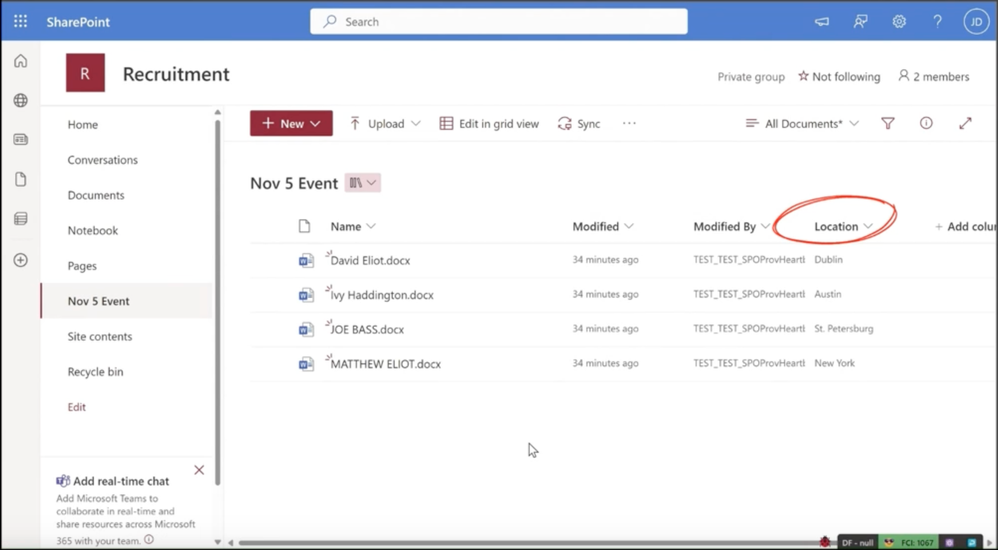Click the Edit navigation link
Viewport: 998px width, 550px height.
[x=76, y=407]
